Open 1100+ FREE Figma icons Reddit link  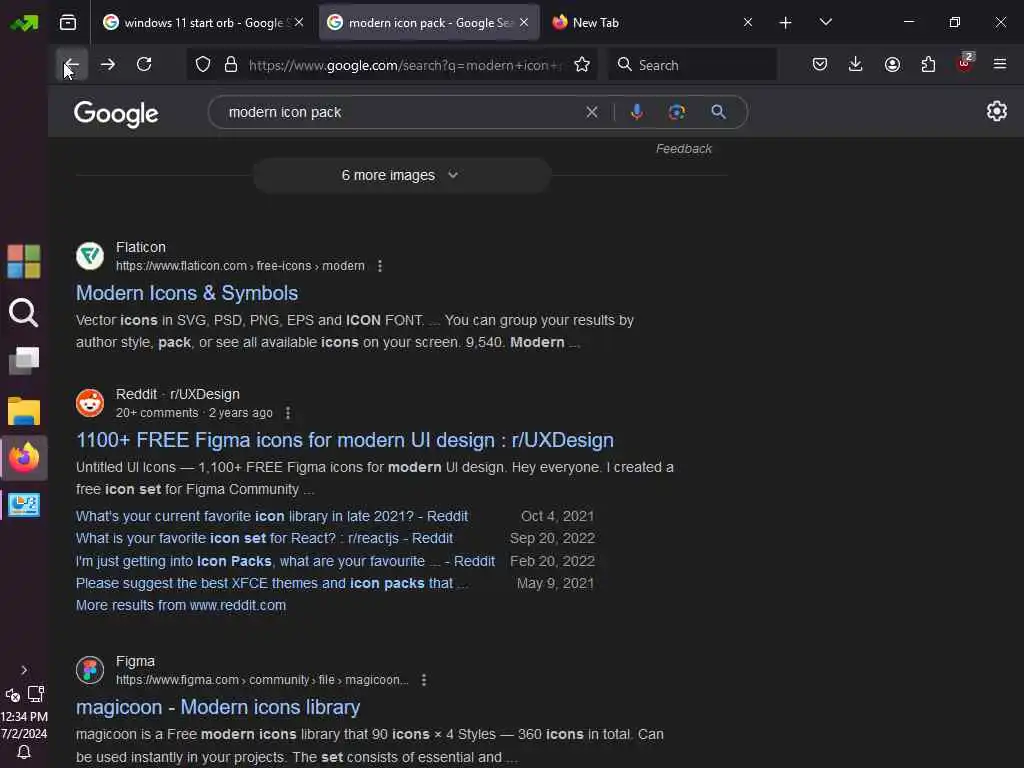click(345, 440)
